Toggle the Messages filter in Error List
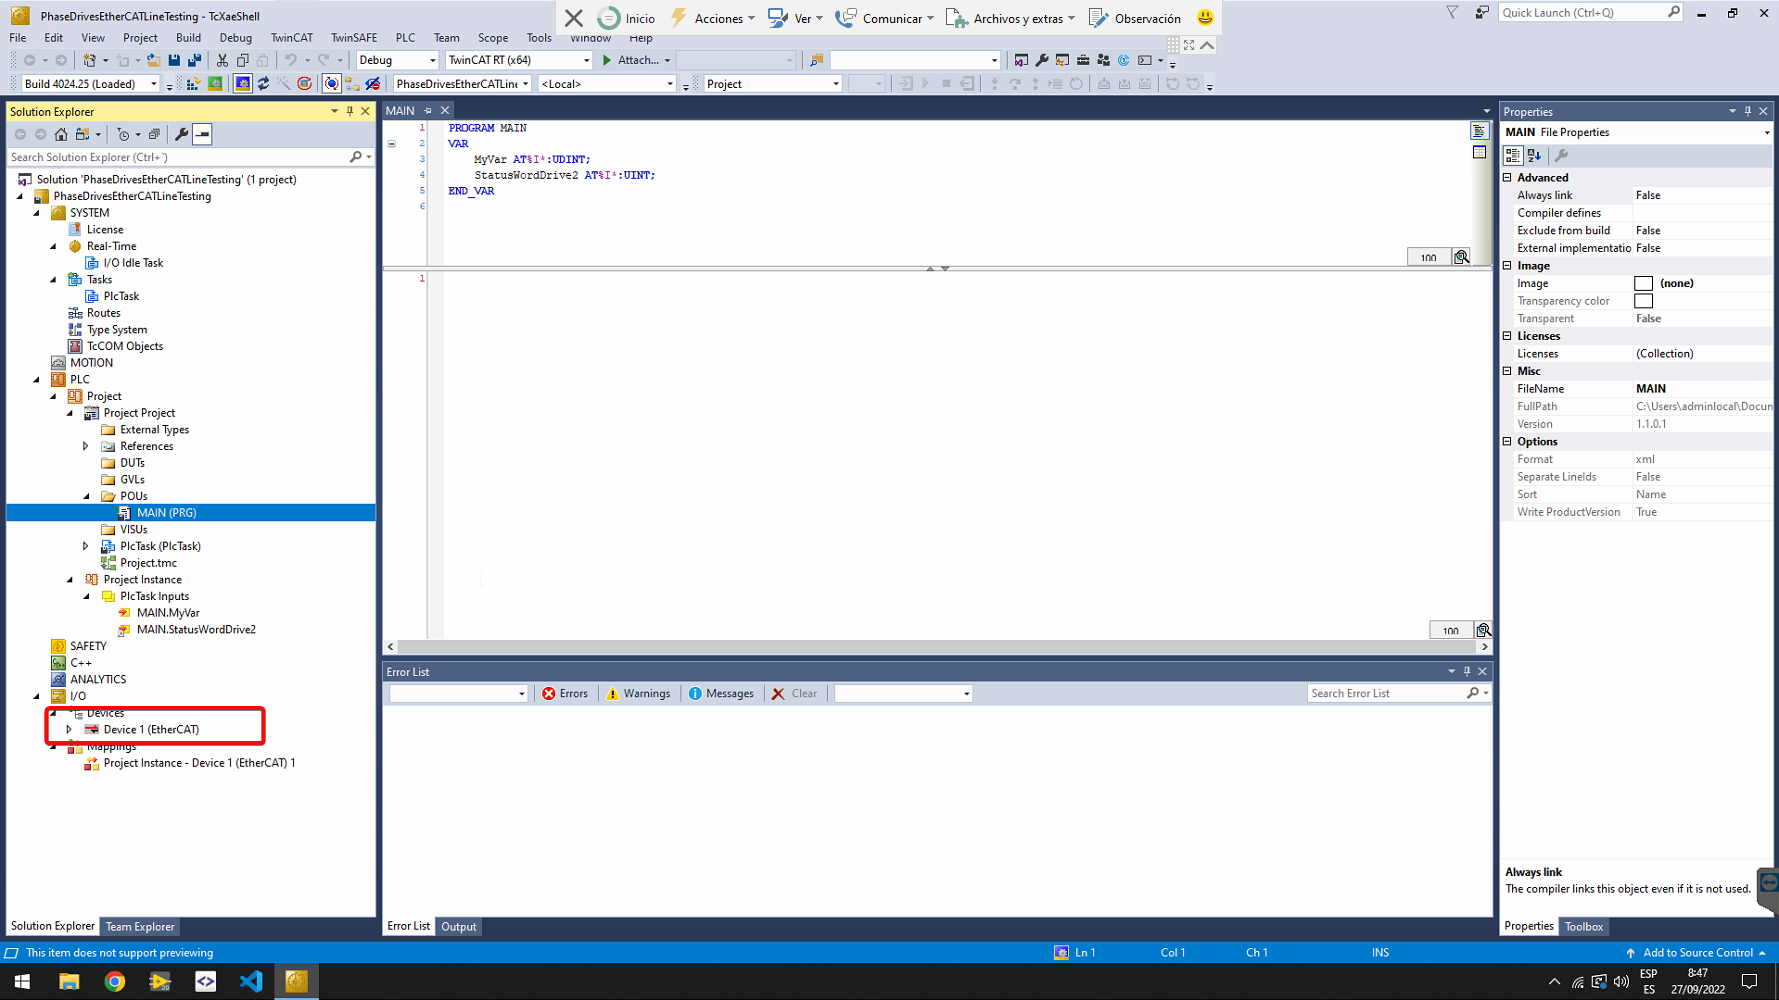Image resolution: width=1779 pixels, height=1000 pixels. [721, 693]
